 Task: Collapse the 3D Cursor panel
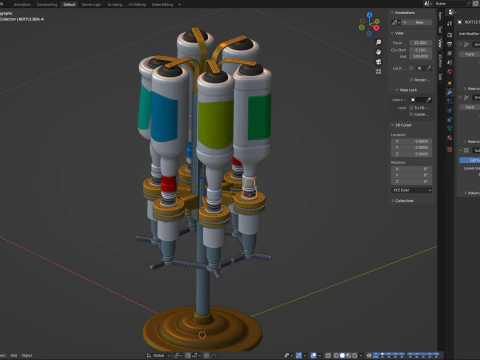[401, 125]
